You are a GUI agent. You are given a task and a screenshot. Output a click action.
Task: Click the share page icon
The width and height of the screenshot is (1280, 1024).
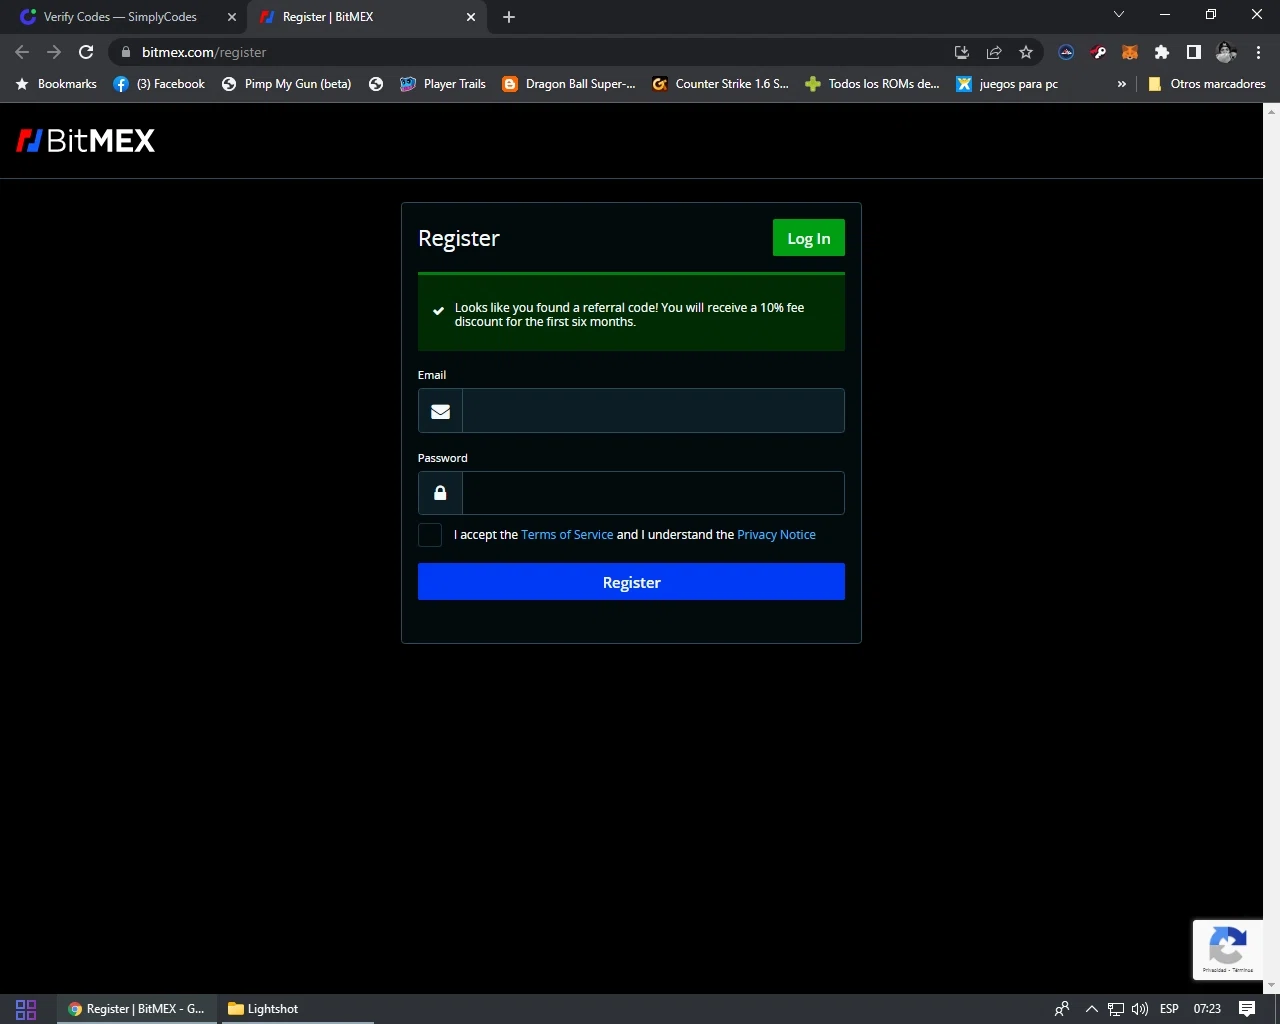point(994,52)
